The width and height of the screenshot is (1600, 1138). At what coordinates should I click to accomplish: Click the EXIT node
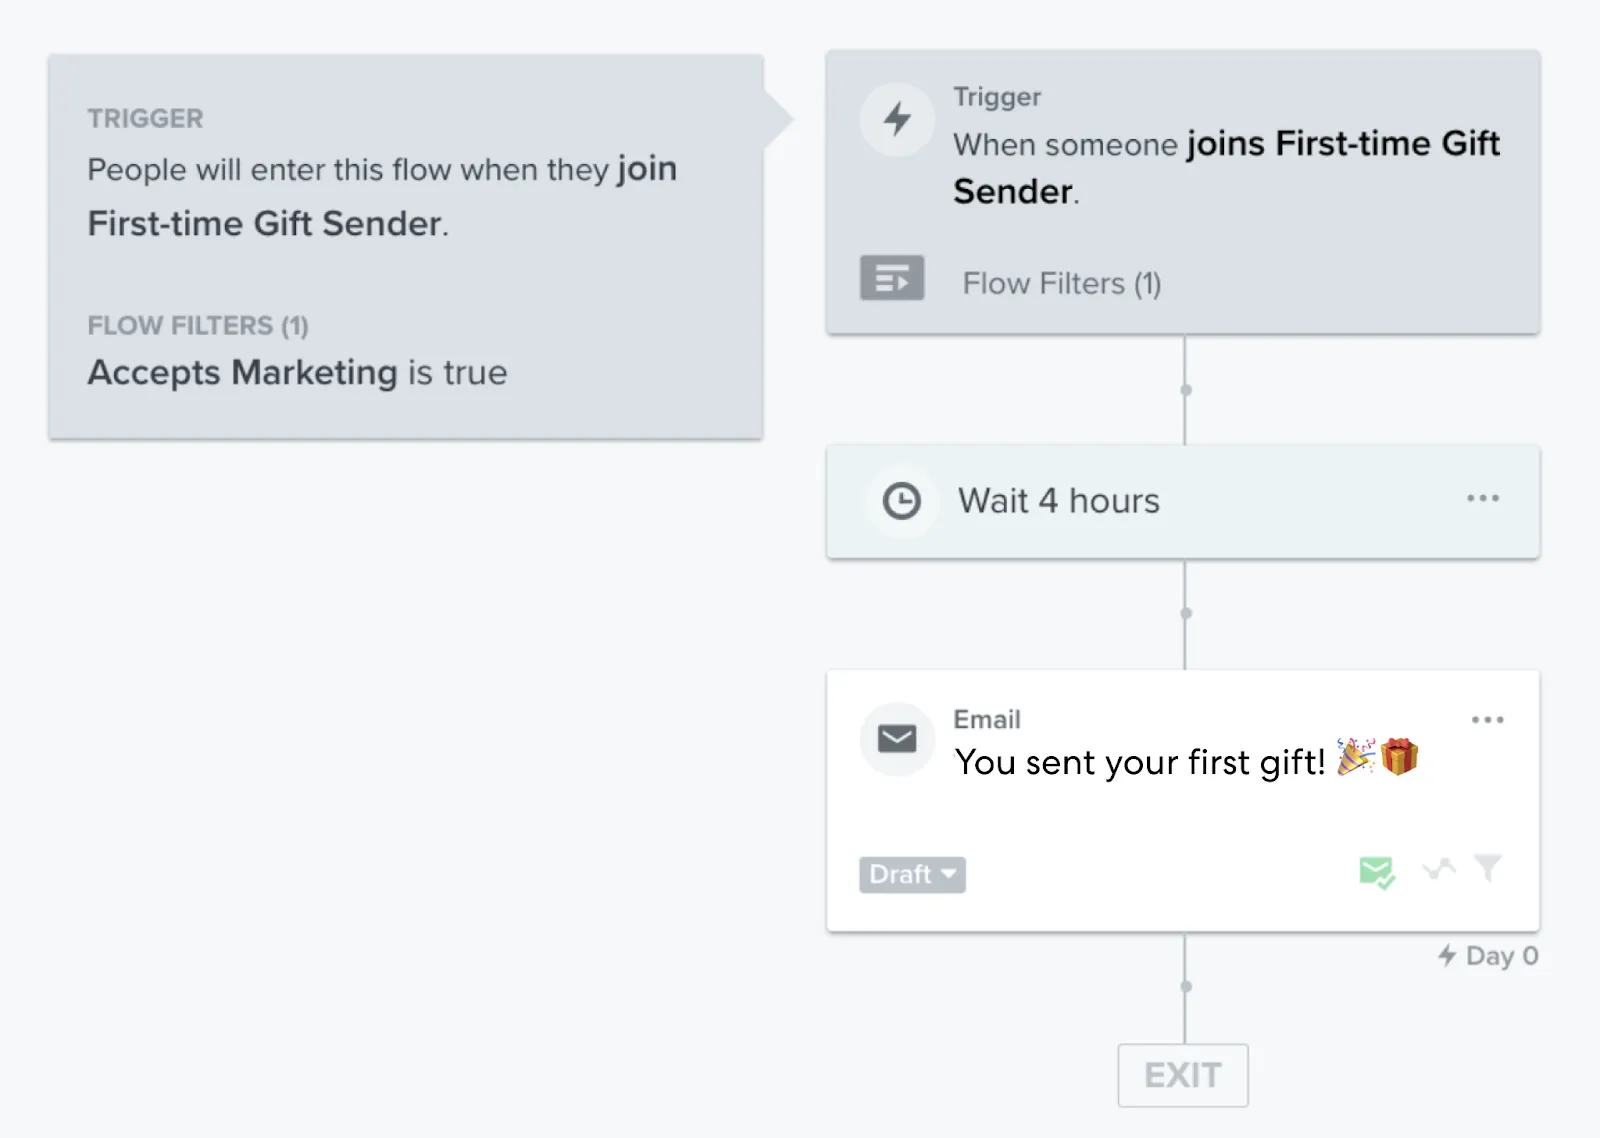[x=1183, y=1075]
